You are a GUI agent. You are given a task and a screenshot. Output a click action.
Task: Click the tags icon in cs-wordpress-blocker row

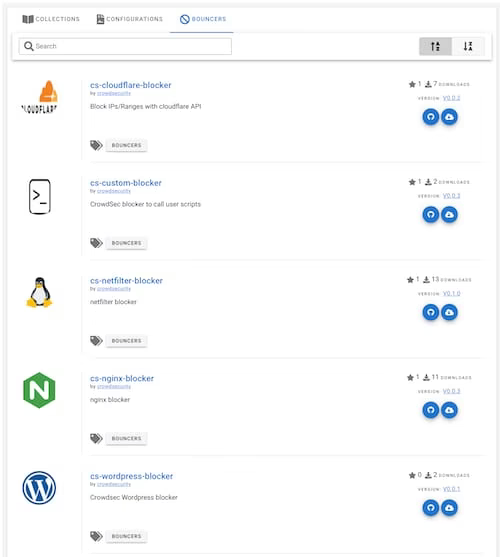pyautogui.click(x=96, y=536)
